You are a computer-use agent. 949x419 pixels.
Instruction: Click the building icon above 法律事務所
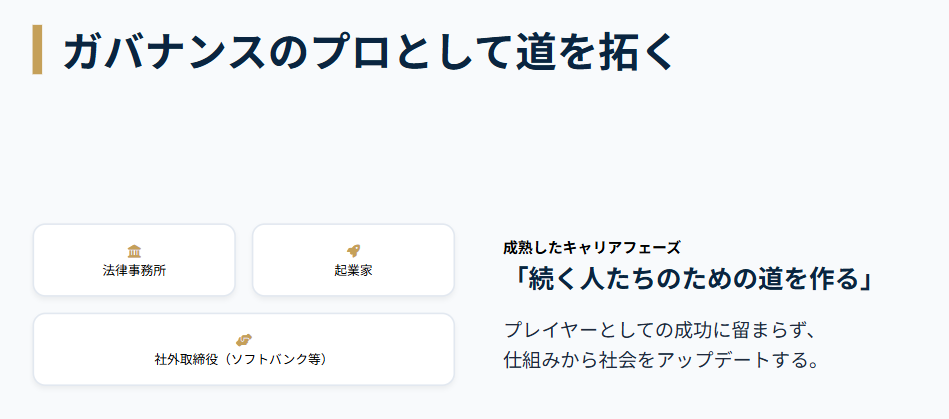pyautogui.click(x=134, y=250)
